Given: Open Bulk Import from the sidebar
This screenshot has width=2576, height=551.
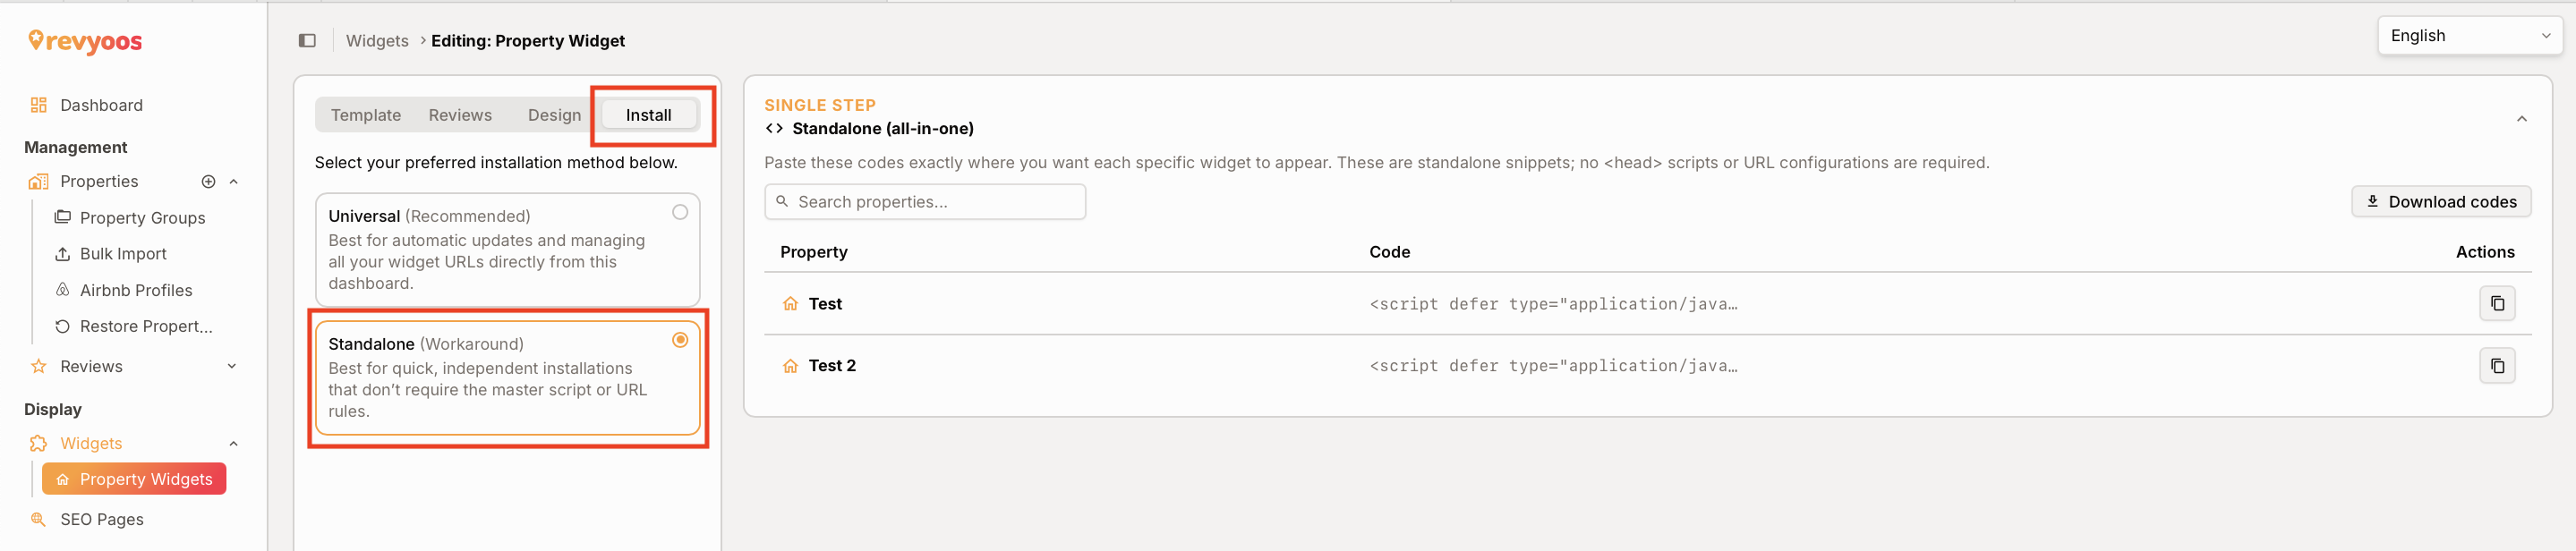Looking at the screenshot, I should coord(122,254).
